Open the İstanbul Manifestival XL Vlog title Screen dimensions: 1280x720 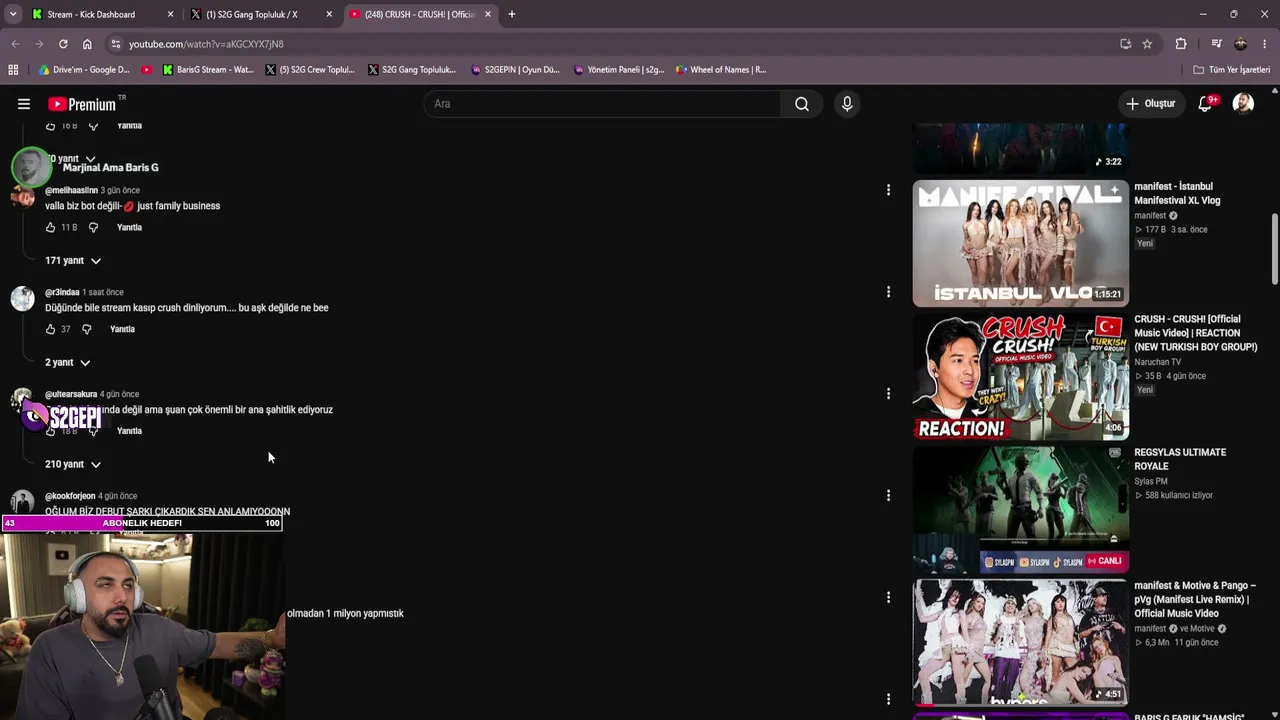click(1177, 193)
